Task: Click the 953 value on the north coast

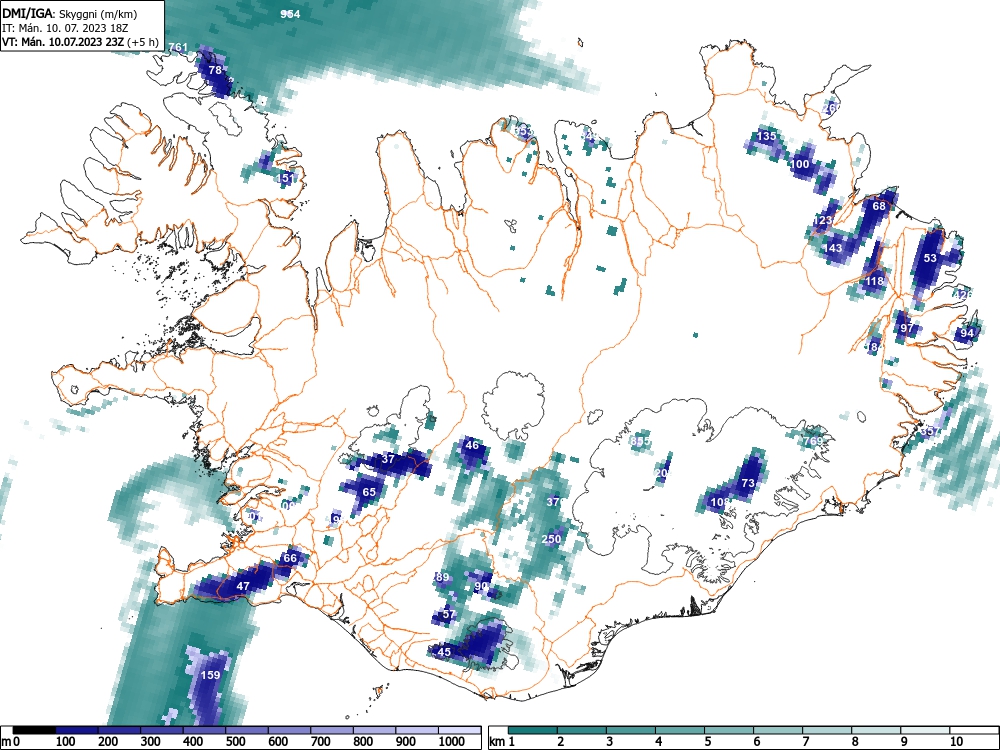Action: click(523, 132)
